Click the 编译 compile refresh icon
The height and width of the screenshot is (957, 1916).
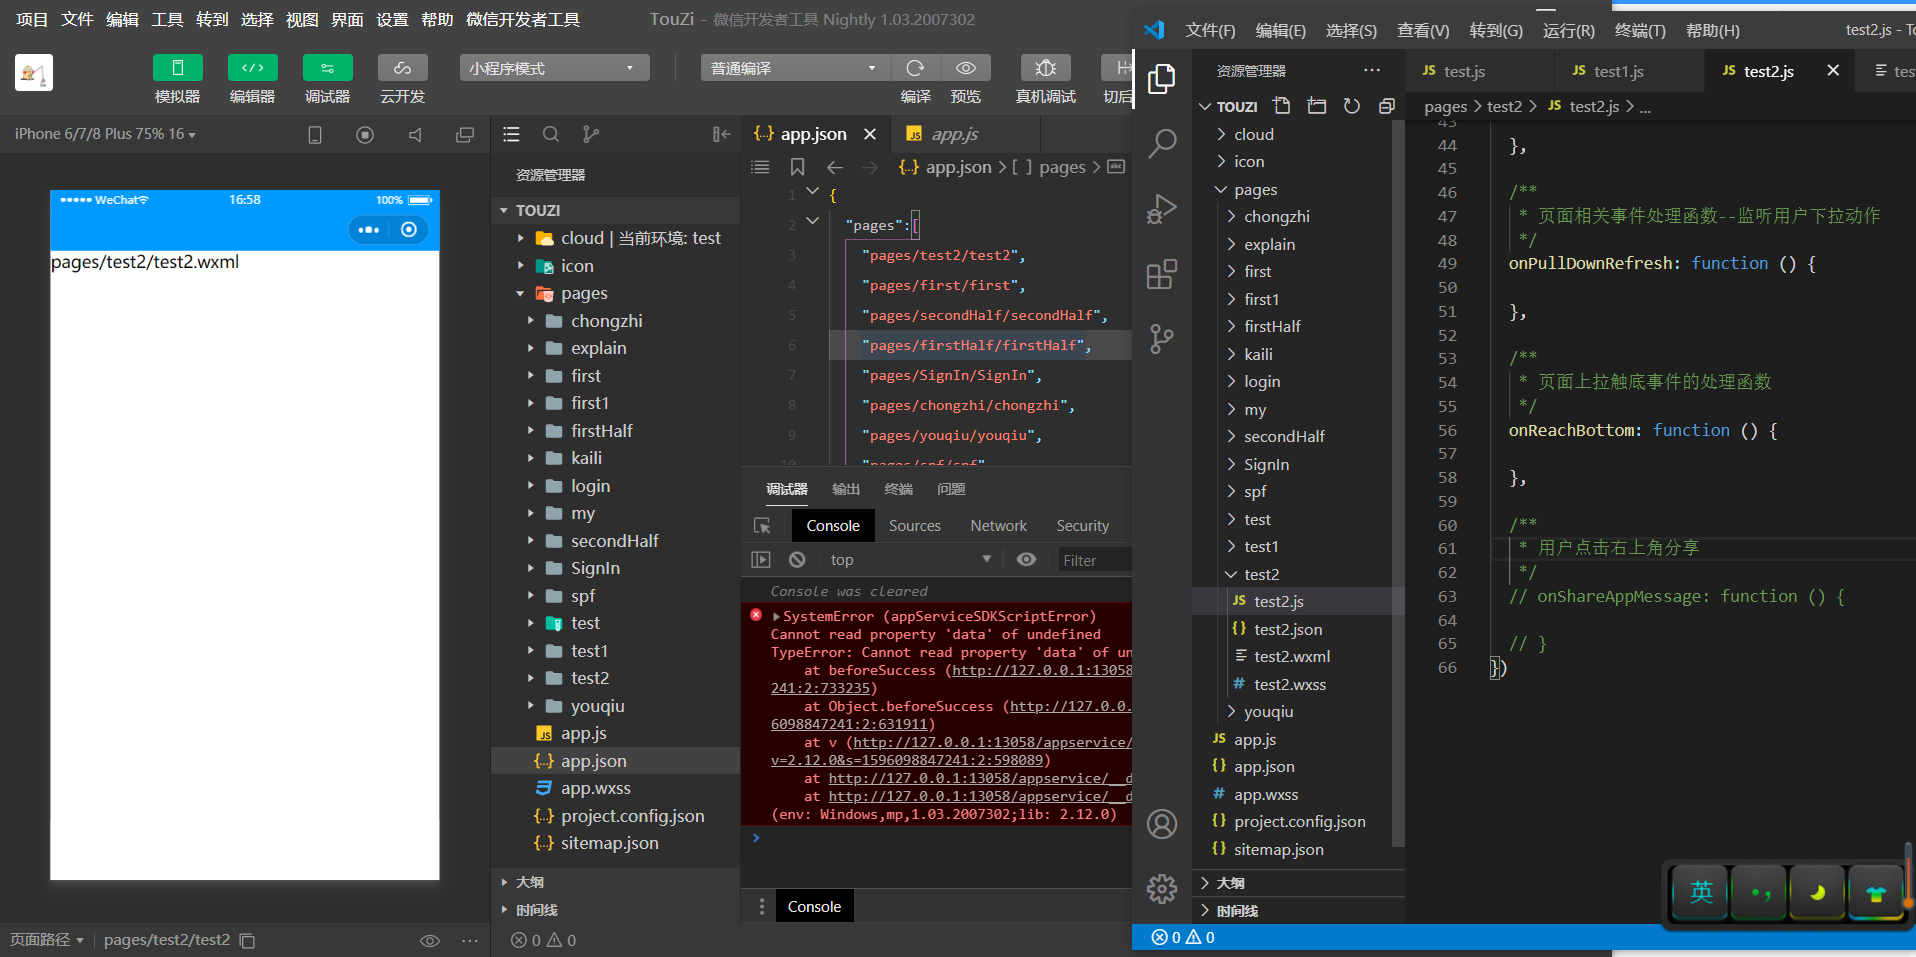tap(915, 68)
